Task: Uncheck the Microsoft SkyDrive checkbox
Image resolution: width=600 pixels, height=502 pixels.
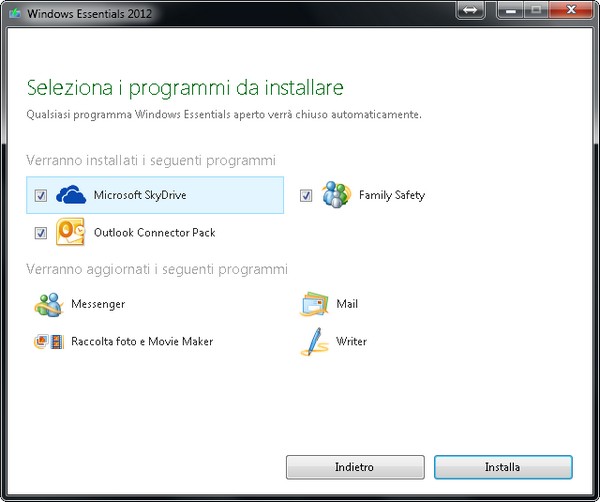Action: coord(41,196)
